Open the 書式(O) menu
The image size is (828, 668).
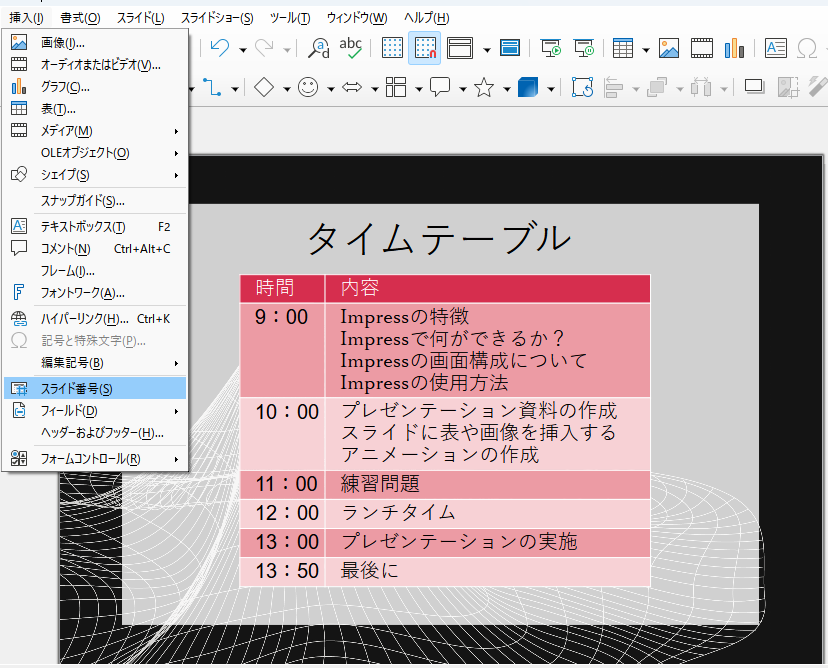80,18
